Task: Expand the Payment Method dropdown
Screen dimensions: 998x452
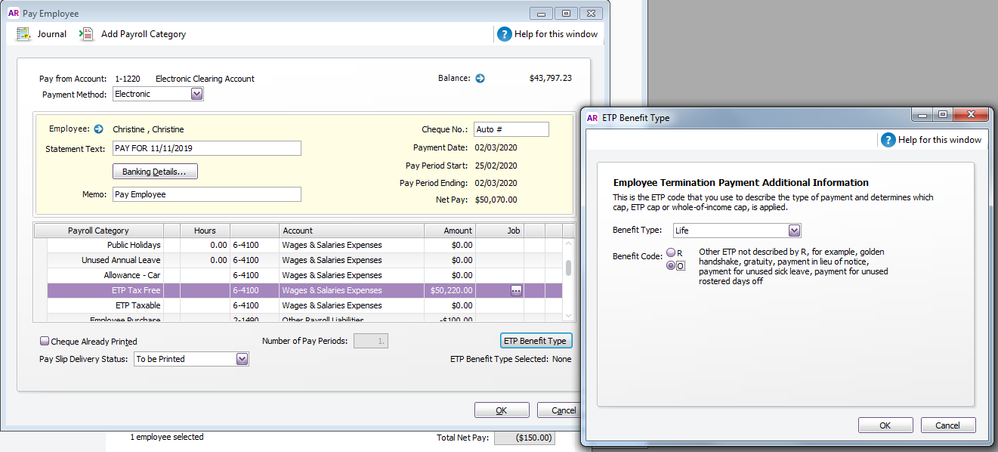Action: point(196,94)
